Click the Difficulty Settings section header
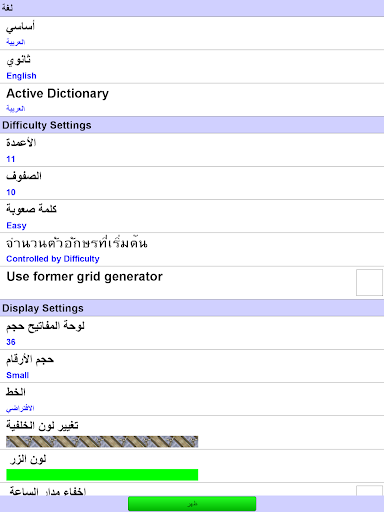This screenshot has width=384, height=512. [x=192, y=125]
